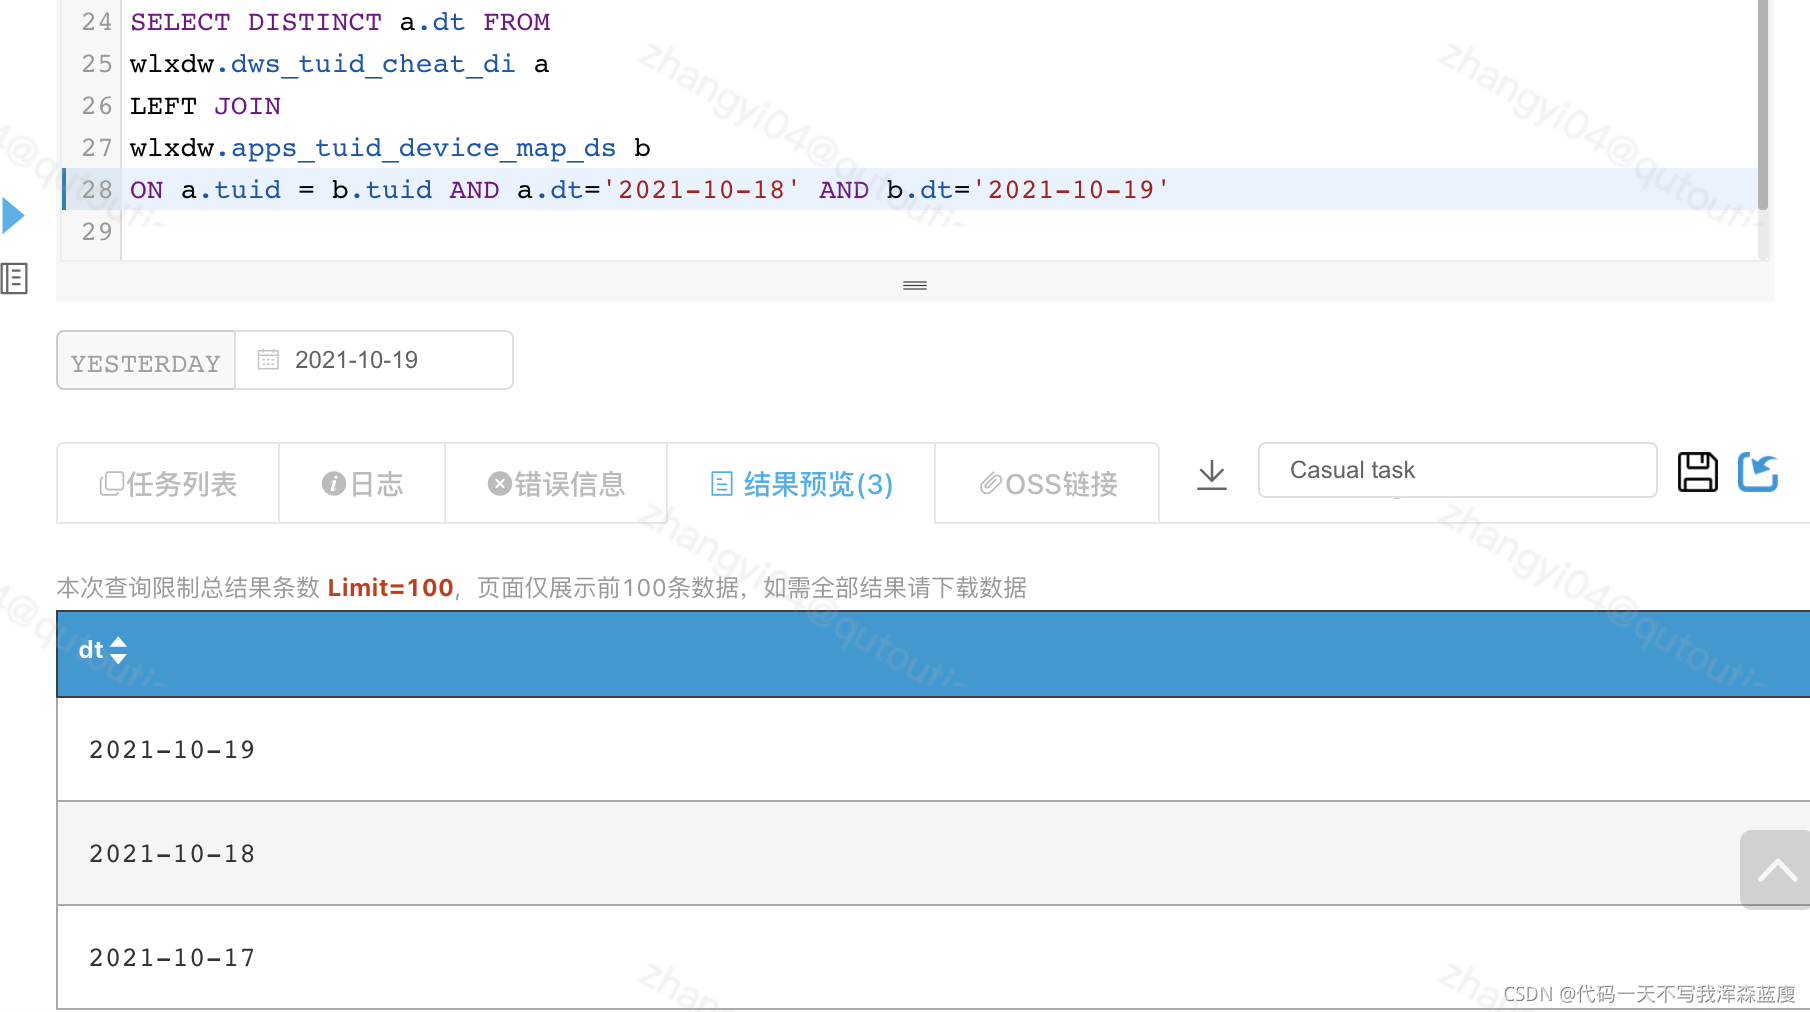Click line number 24 in editor gutter

click(x=97, y=22)
